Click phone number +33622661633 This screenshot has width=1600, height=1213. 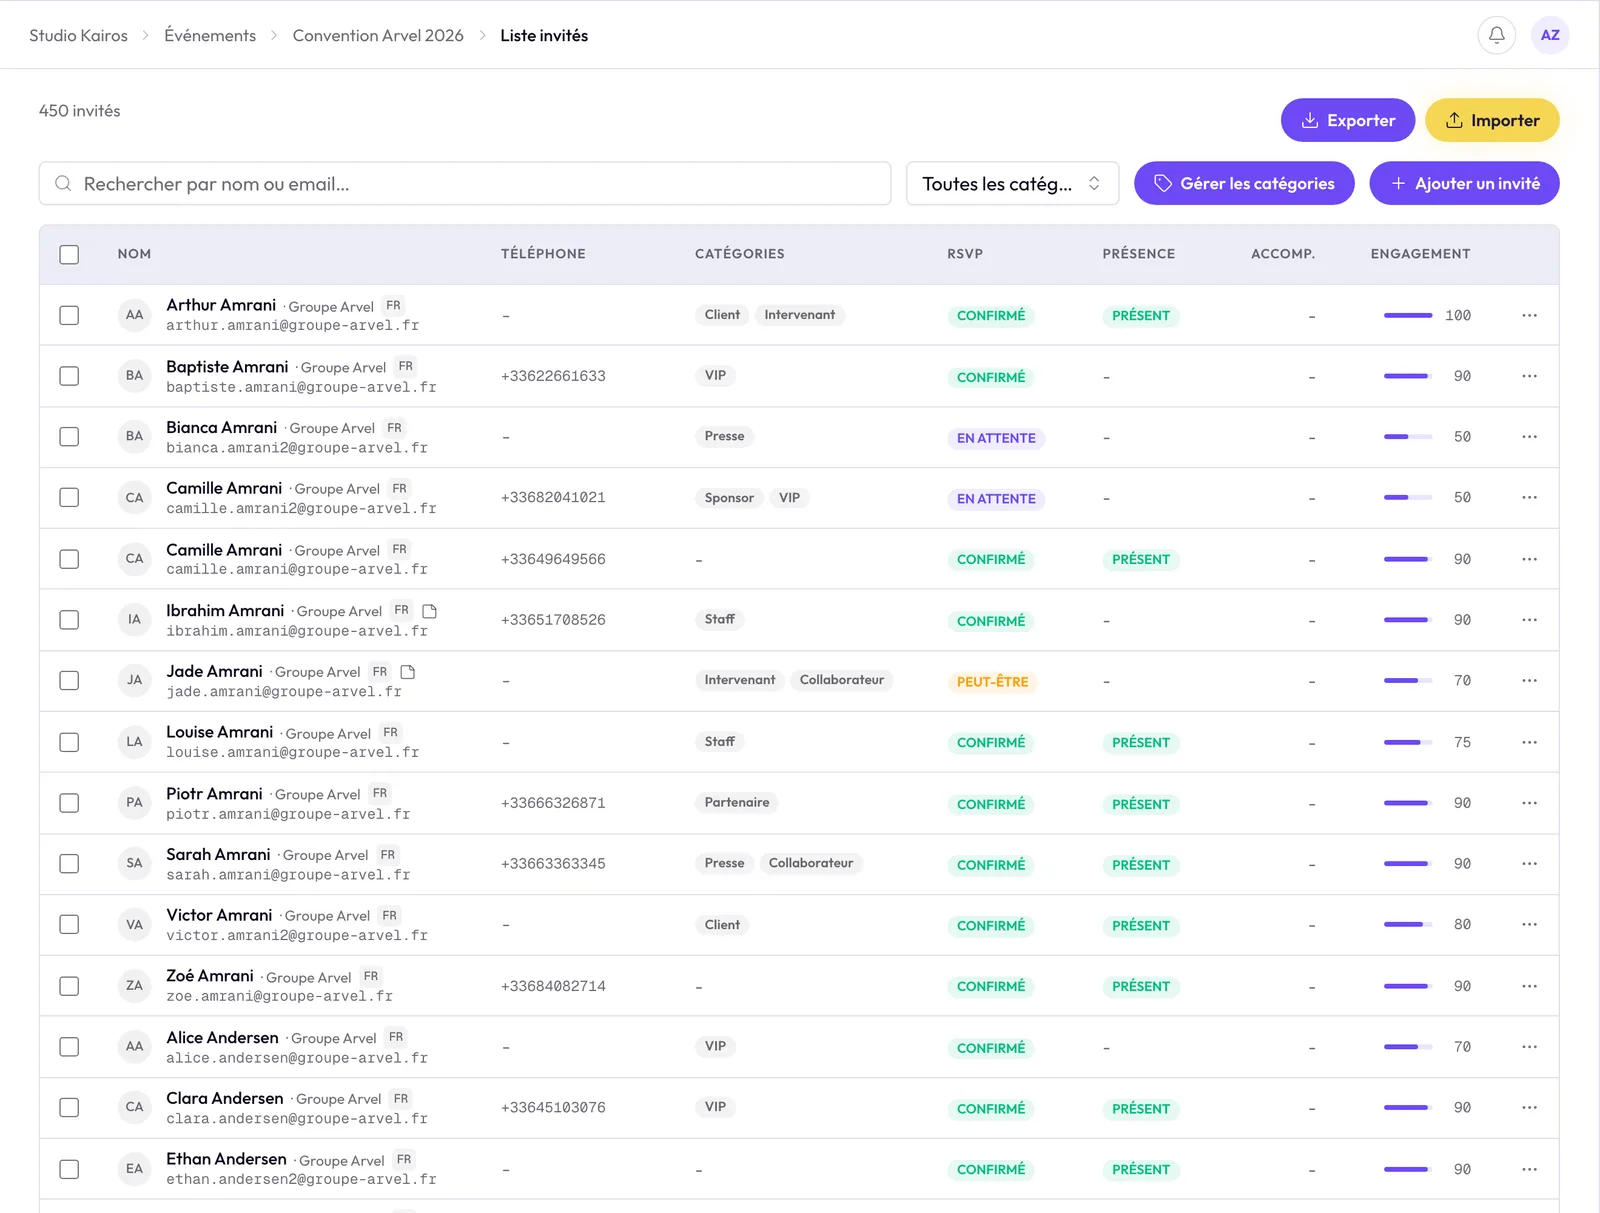pos(553,376)
